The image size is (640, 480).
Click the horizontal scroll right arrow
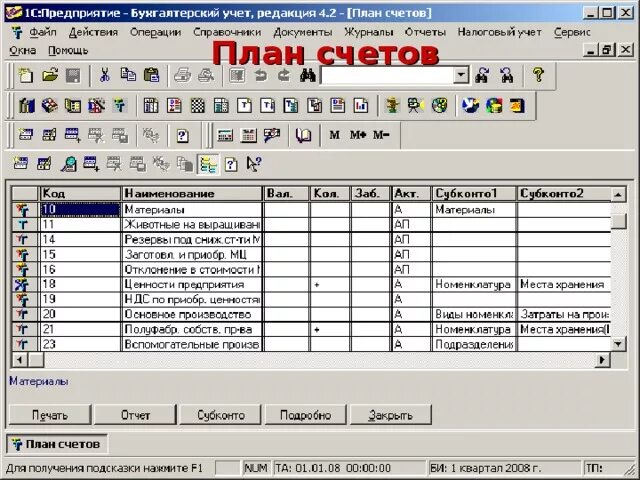tap(602, 360)
